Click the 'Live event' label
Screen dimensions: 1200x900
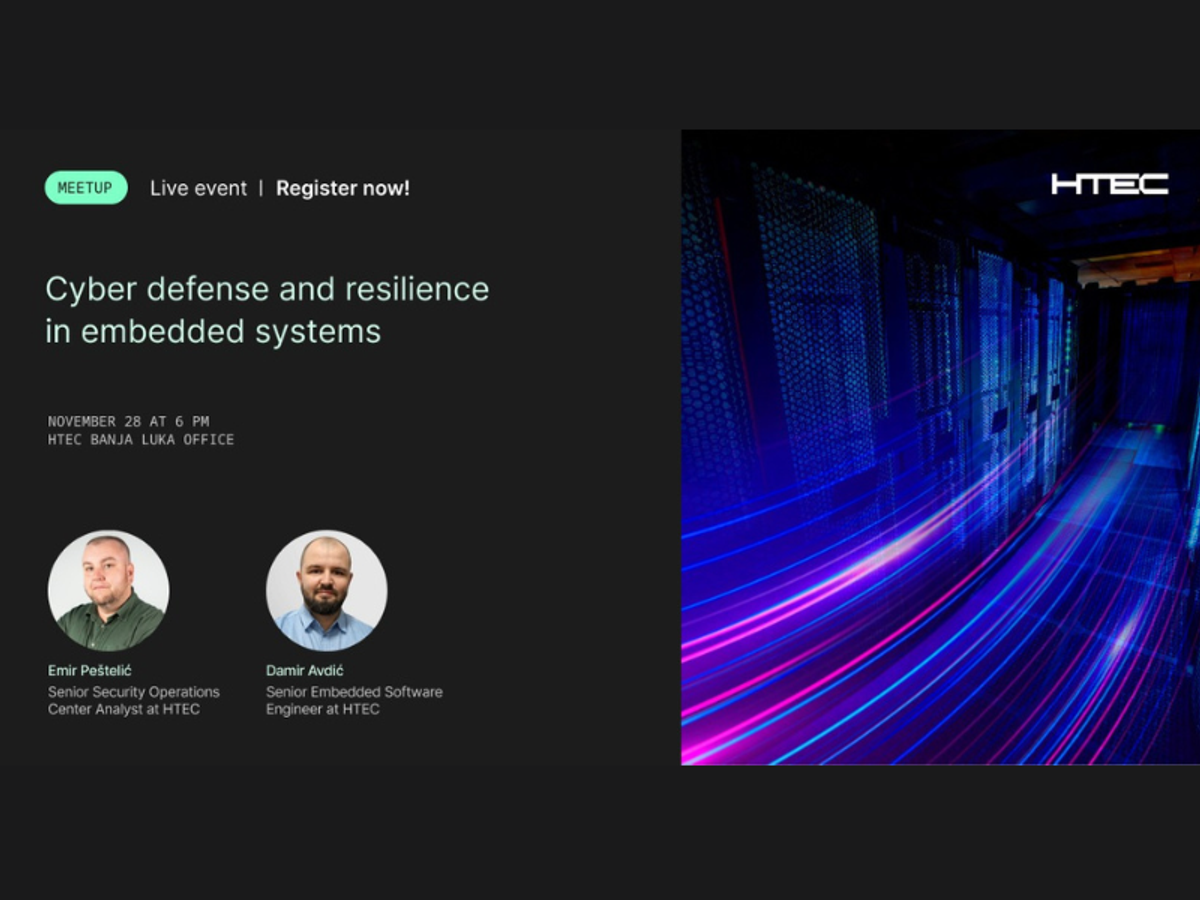[x=198, y=188]
